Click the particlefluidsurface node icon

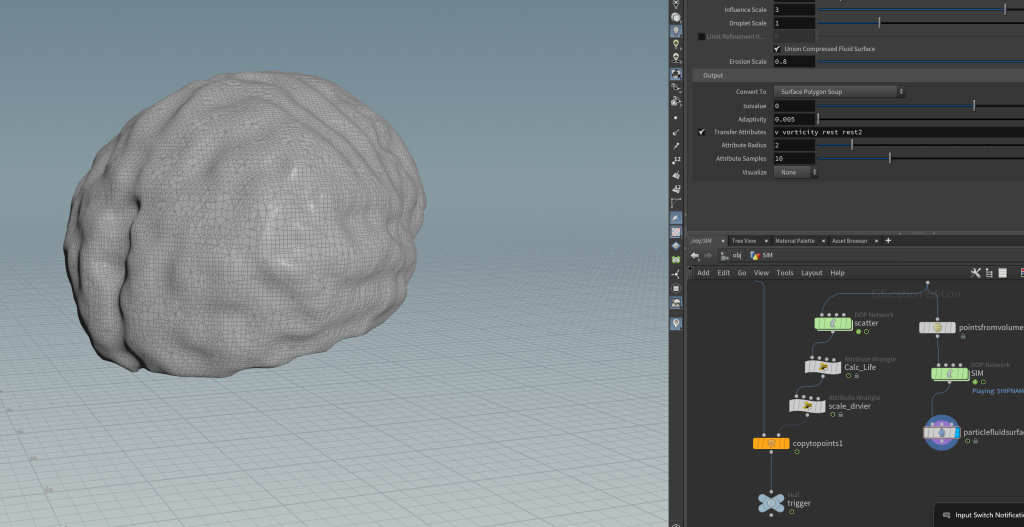(x=940, y=432)
